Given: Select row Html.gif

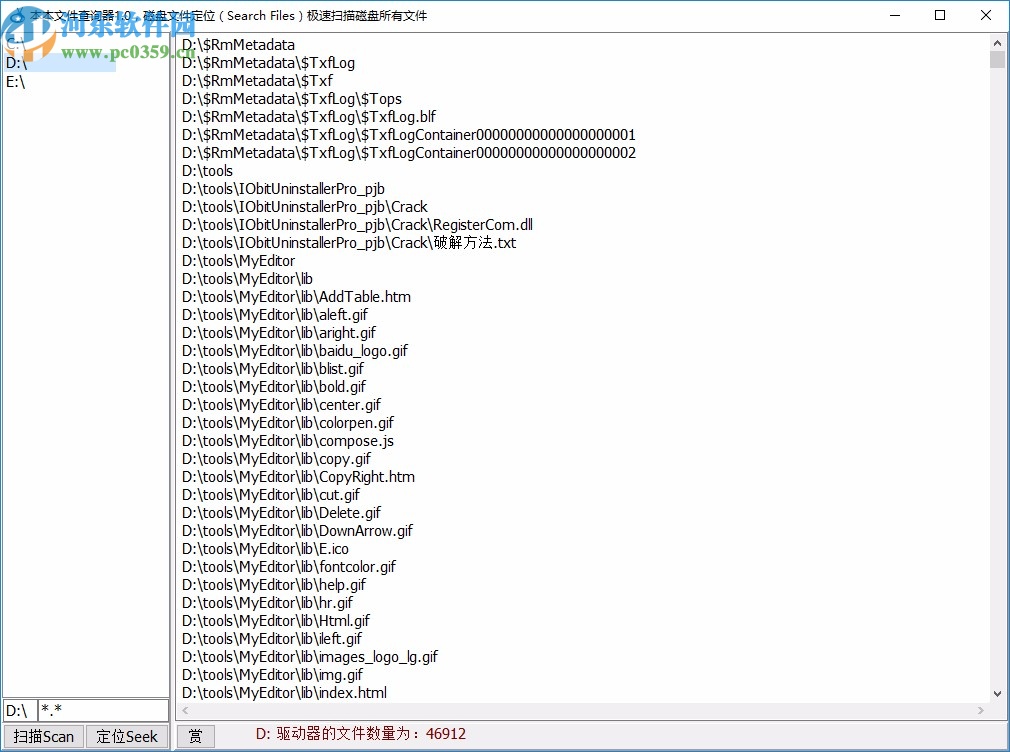Looking at the screenshot, I should pos(276,622).
